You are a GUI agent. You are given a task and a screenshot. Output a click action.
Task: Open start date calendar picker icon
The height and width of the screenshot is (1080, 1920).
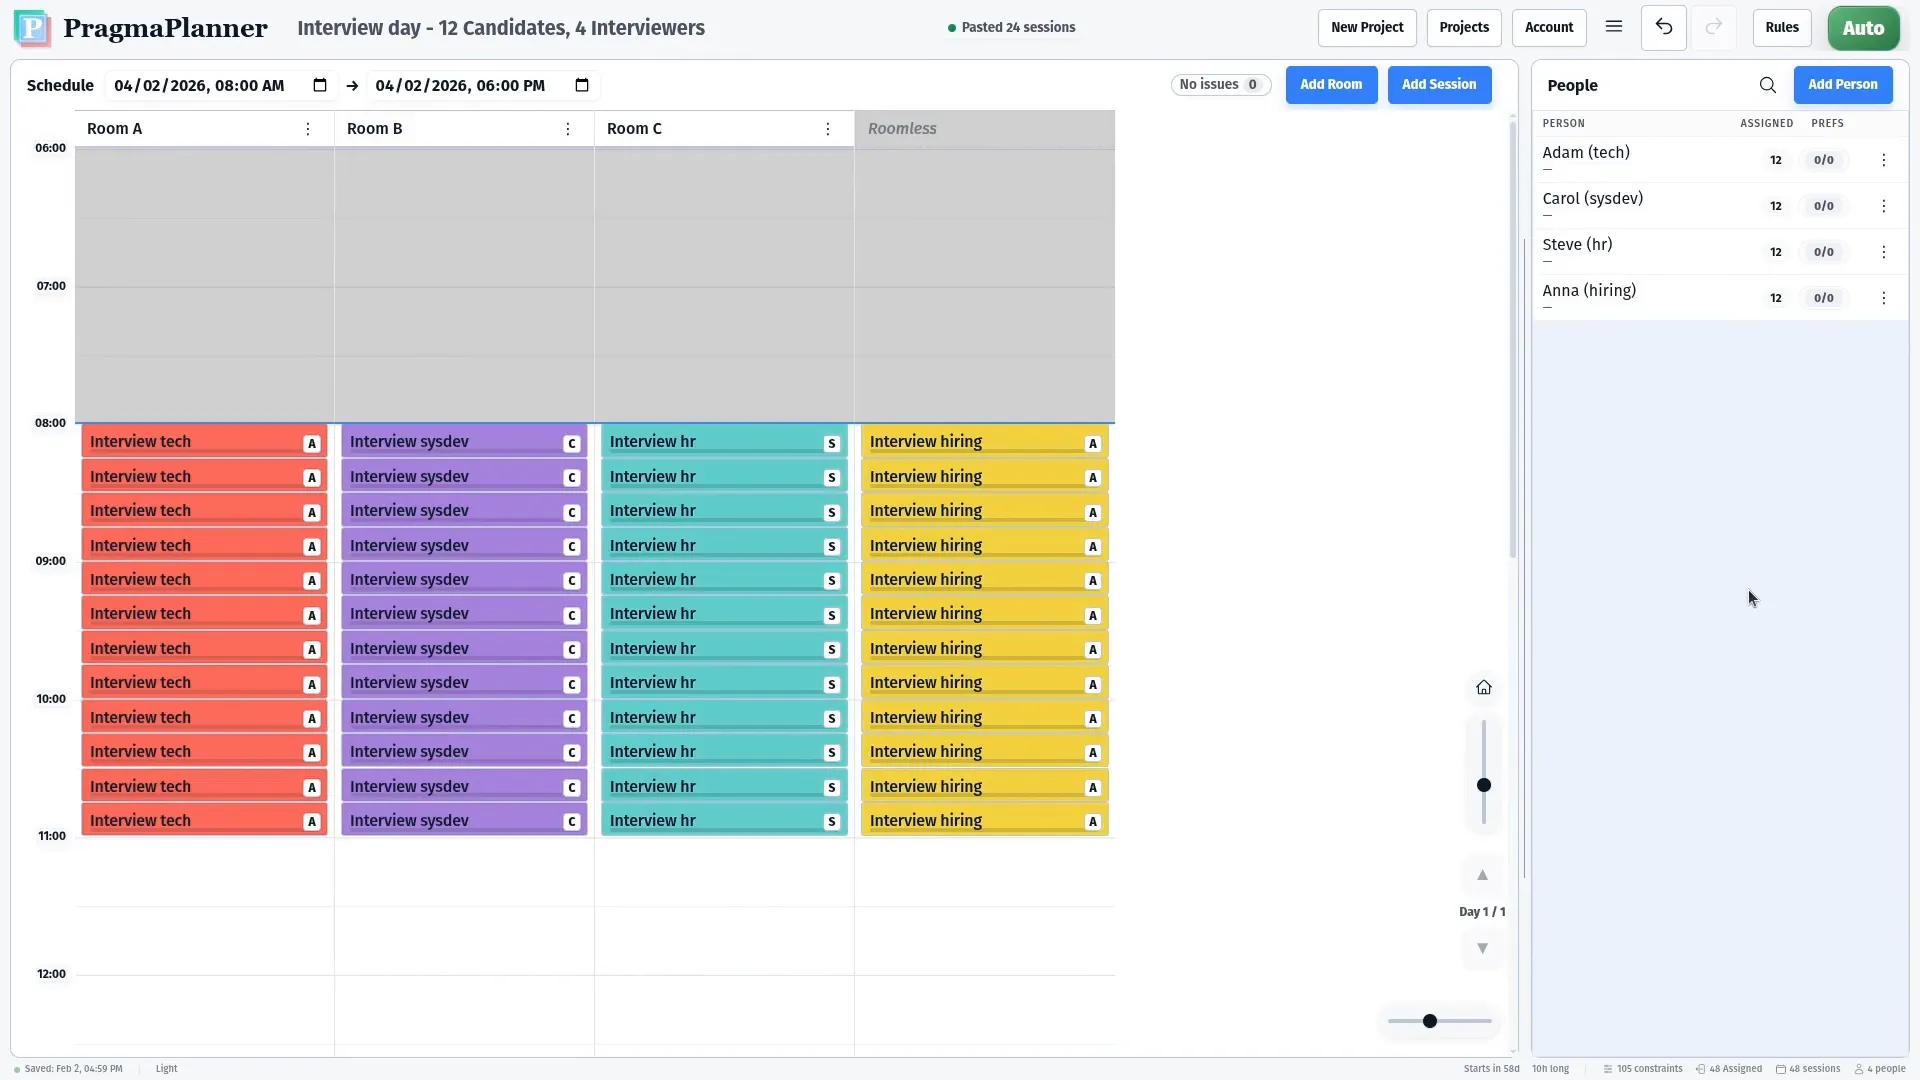pos(320,86)
